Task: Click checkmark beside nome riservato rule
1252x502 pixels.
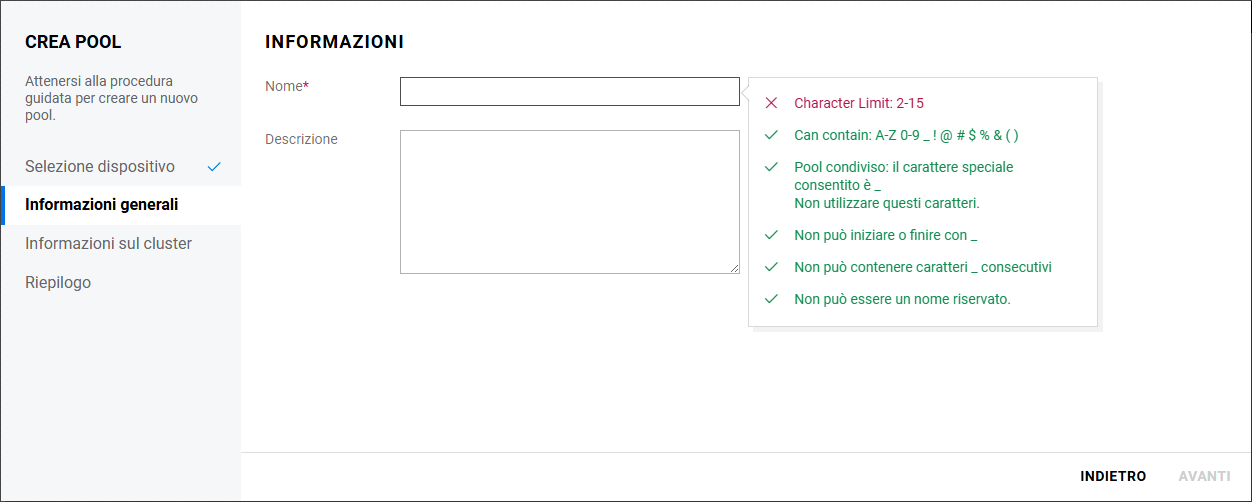Action: tap(771, 299)
